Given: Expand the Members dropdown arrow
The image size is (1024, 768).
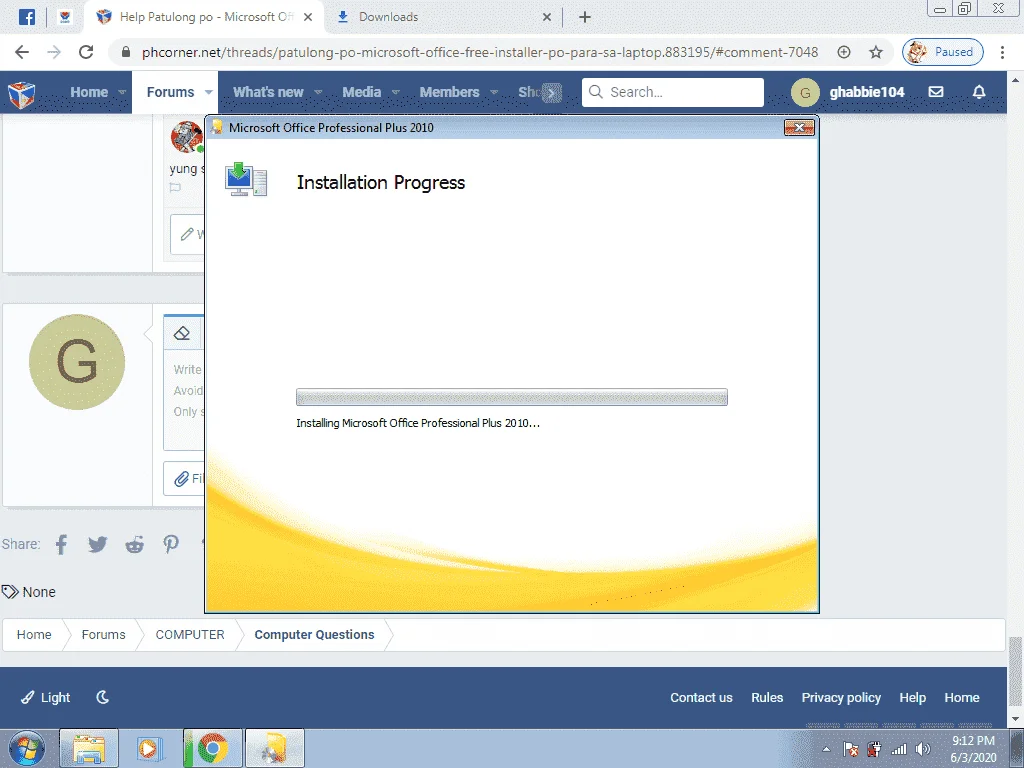Looking at the screenshot, I should (x=494, y=92).
